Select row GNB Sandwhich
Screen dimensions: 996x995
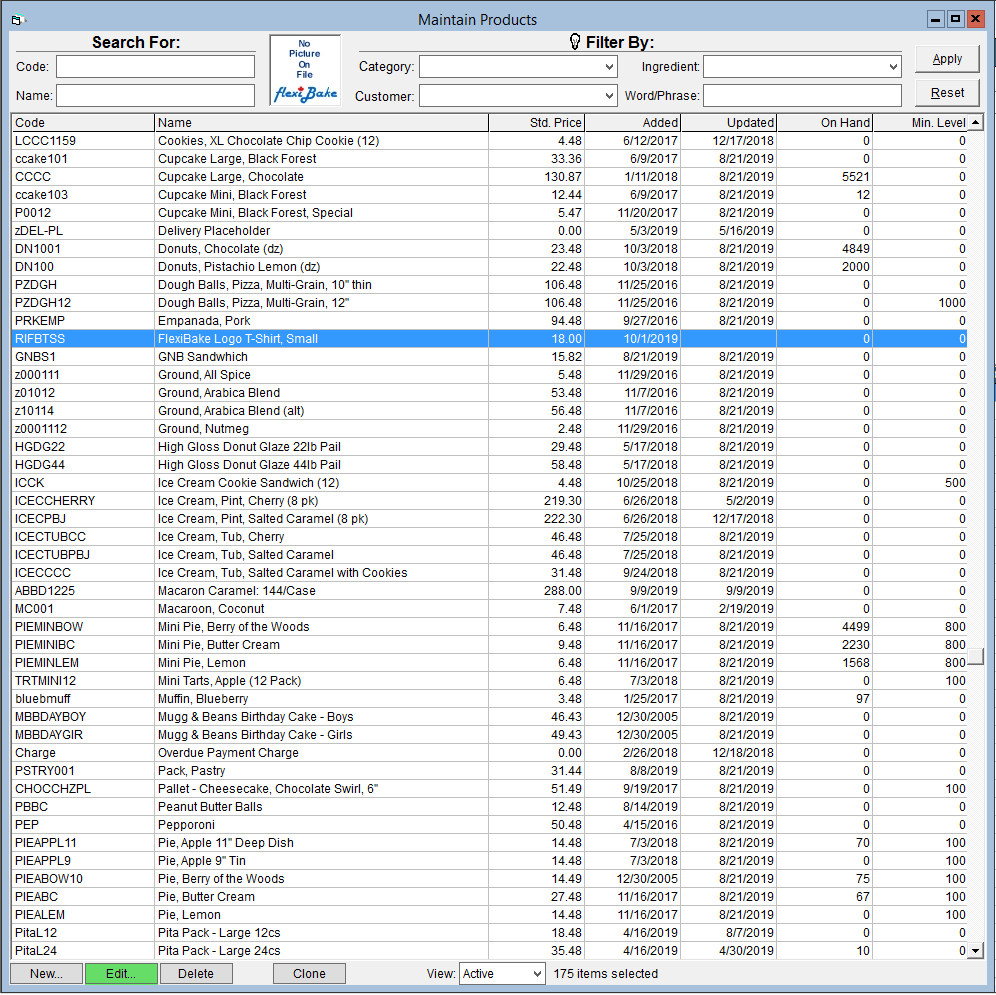(490, 356)
